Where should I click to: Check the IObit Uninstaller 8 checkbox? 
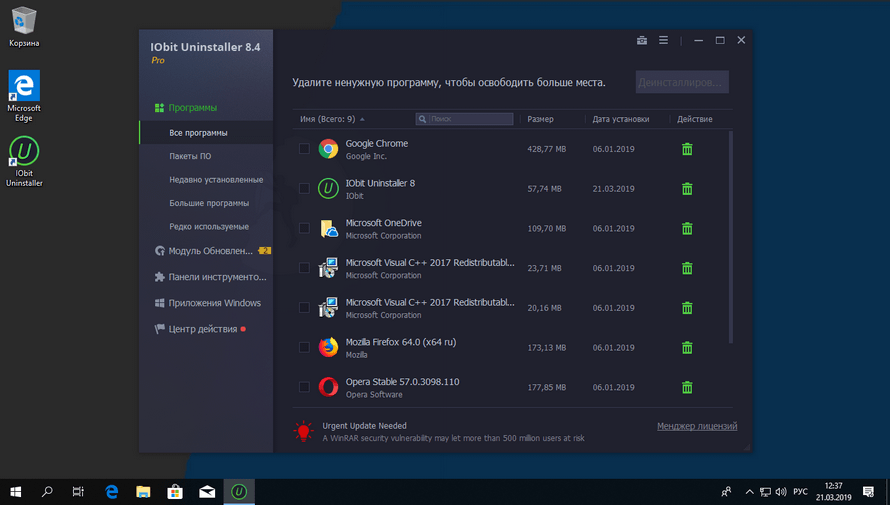(304, 188)
